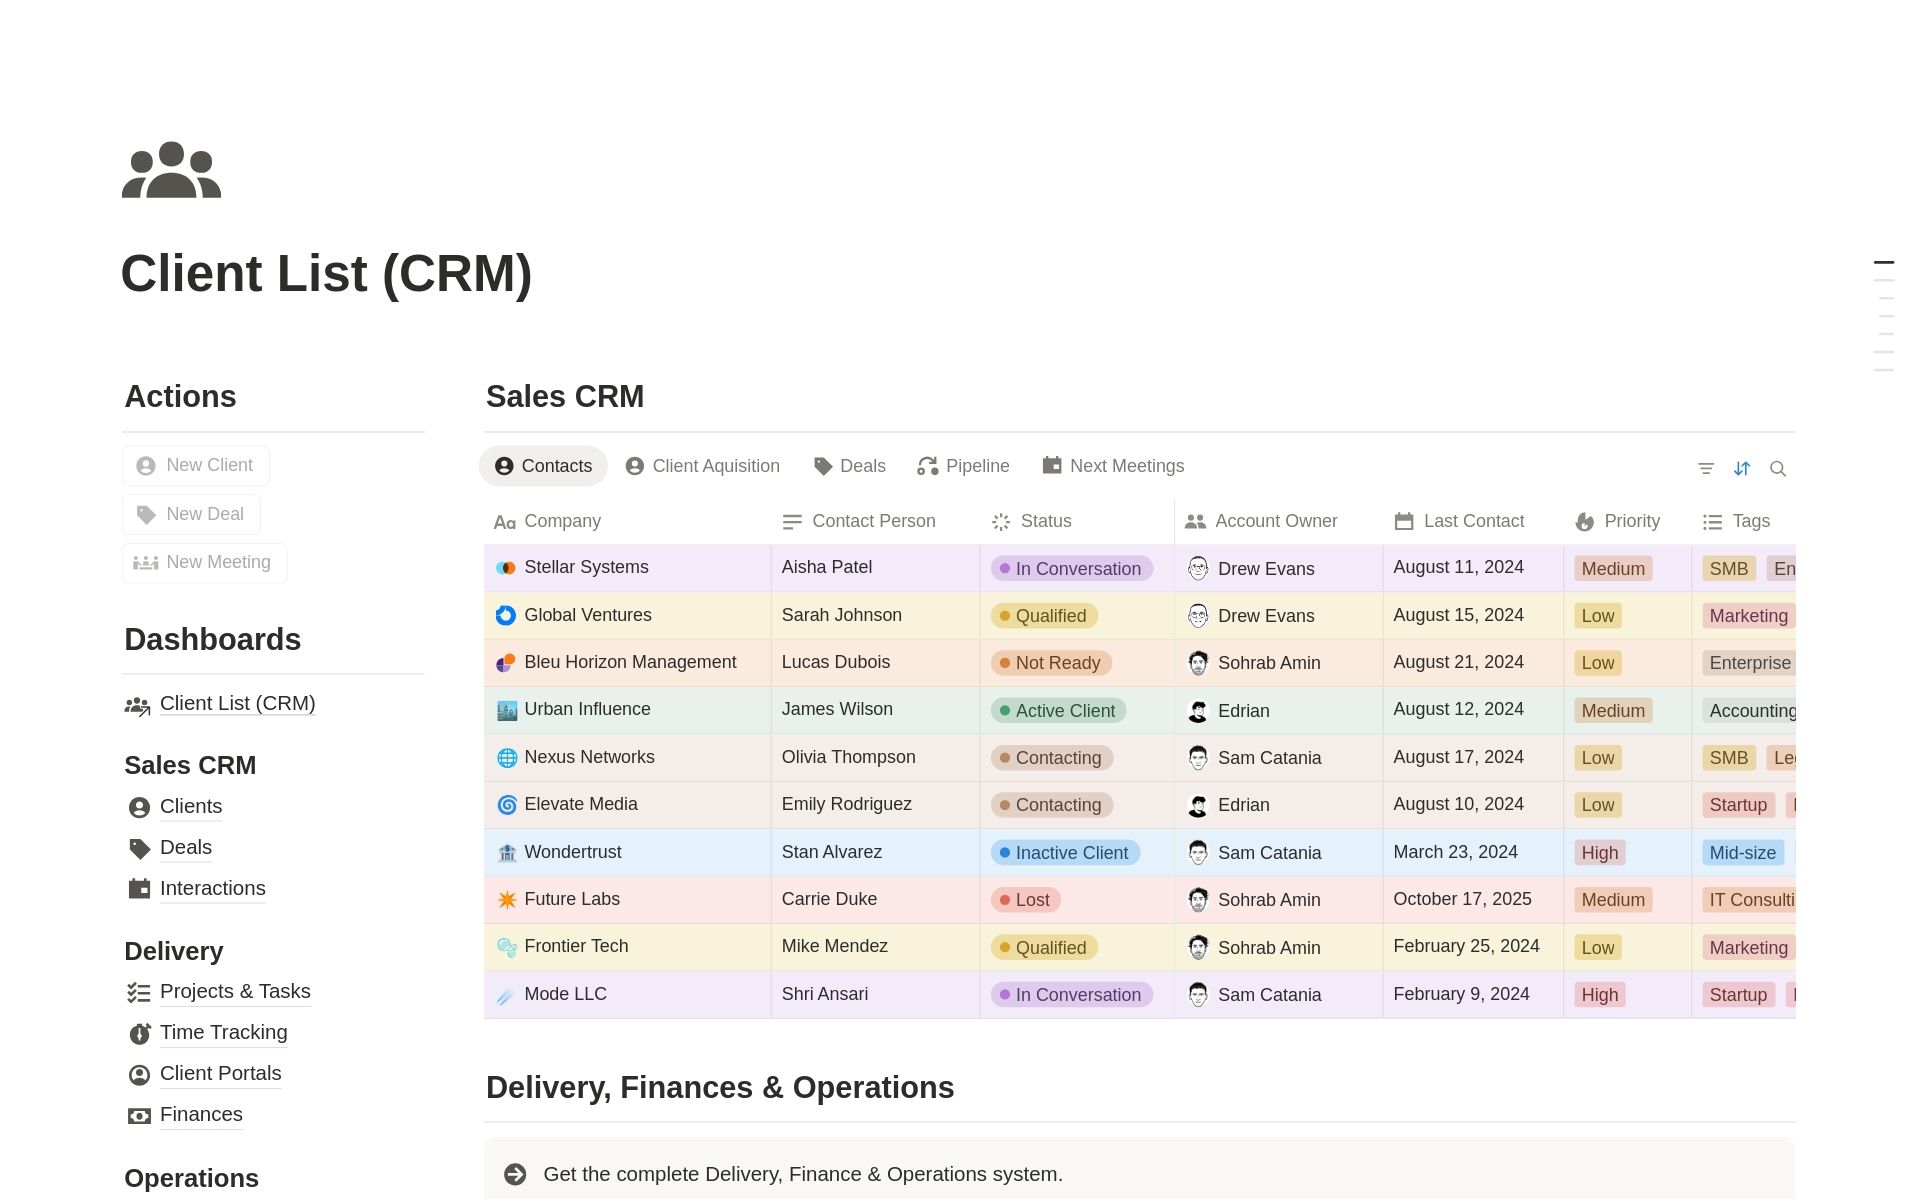The width and height of the screenshot is (1920, 1199).
Task: Switch to the Contacts tab
Action: click(543, 466)
